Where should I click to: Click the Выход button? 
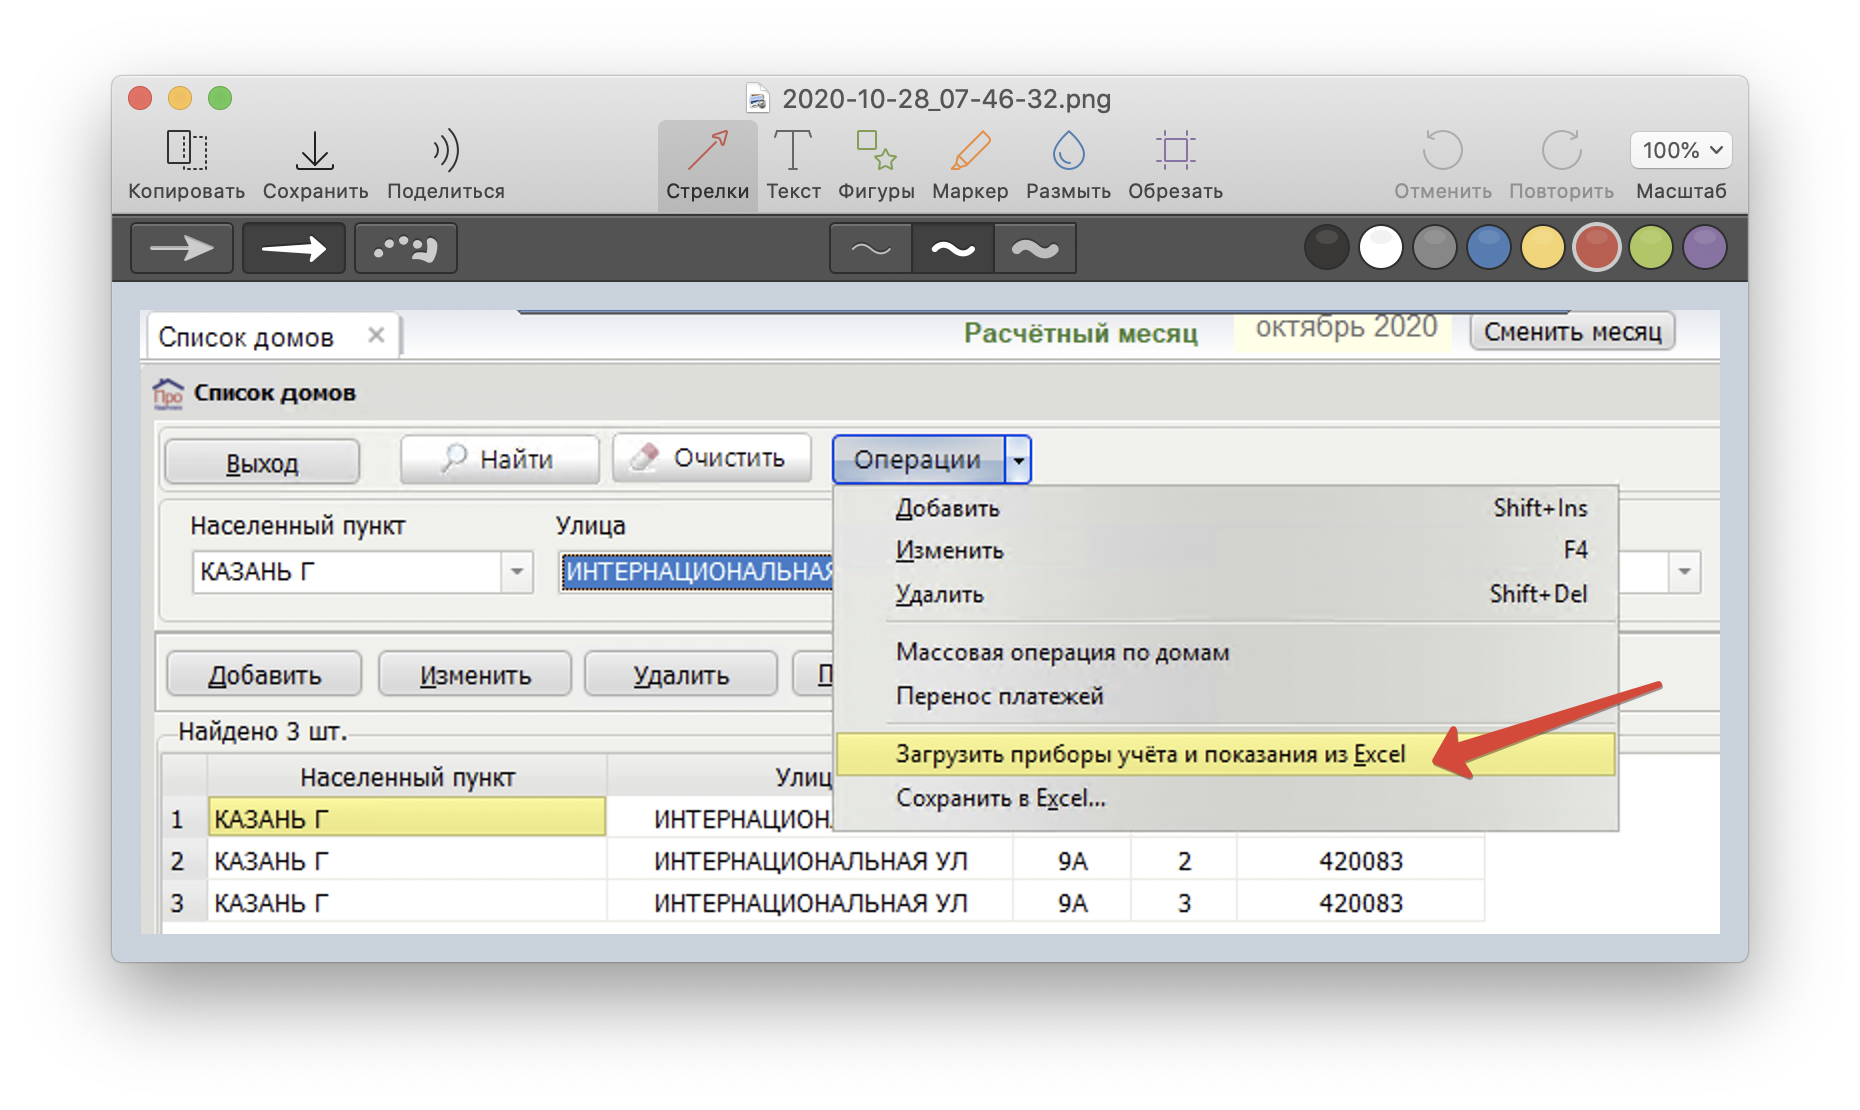262,462
